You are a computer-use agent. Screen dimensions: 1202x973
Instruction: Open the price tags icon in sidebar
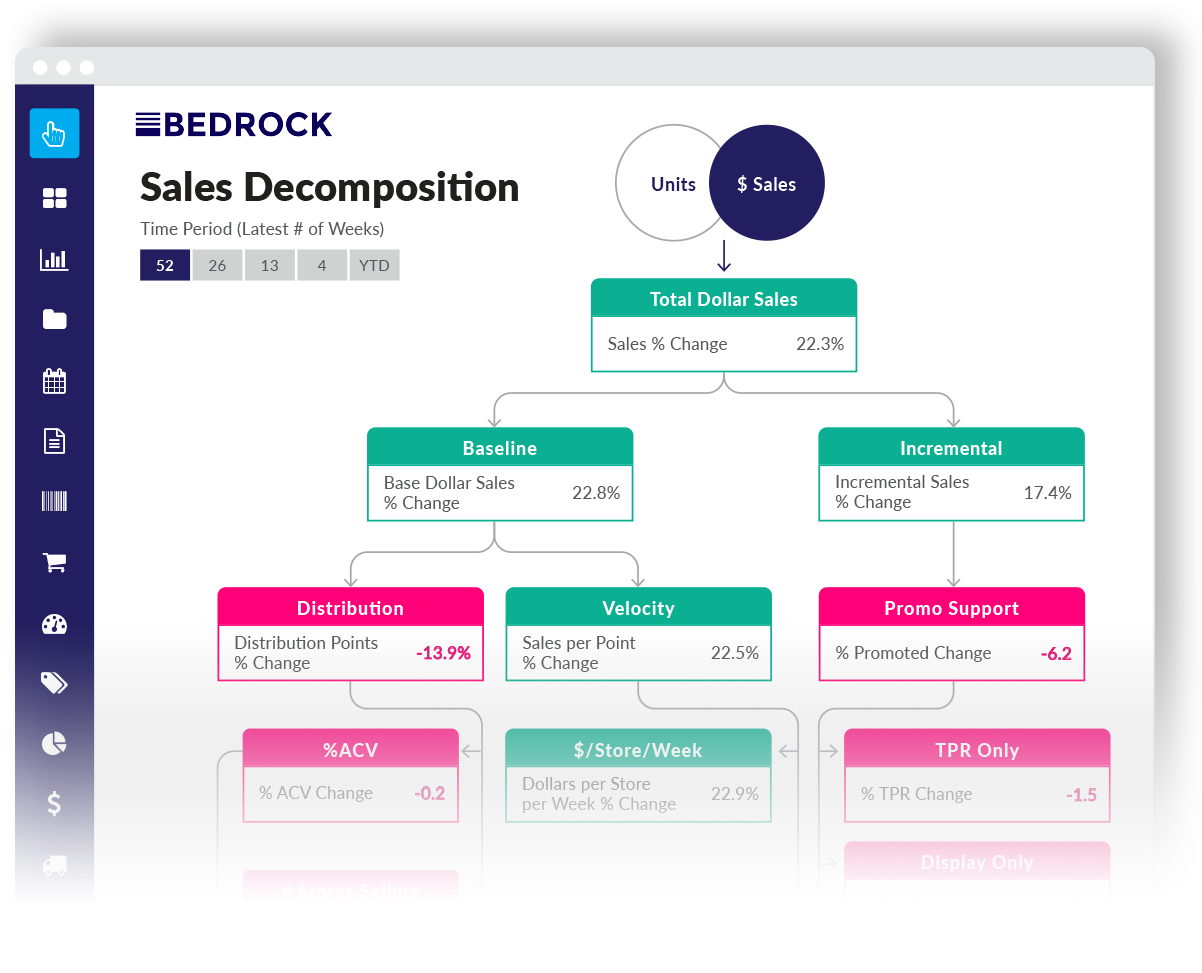(x=54, y=683)
